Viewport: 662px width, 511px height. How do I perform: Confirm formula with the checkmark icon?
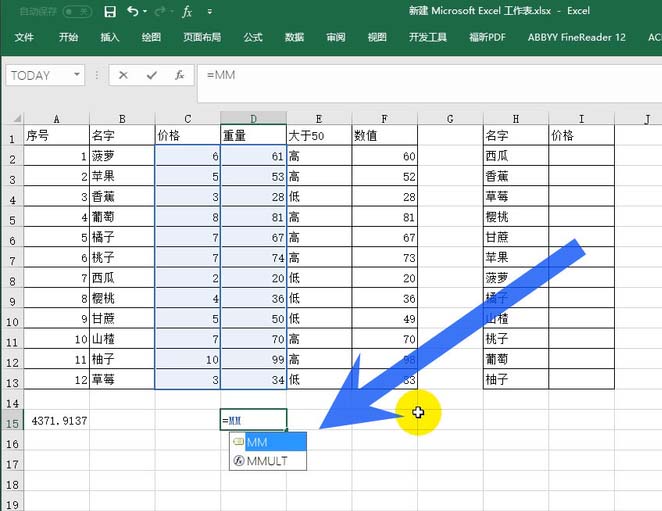152,75
